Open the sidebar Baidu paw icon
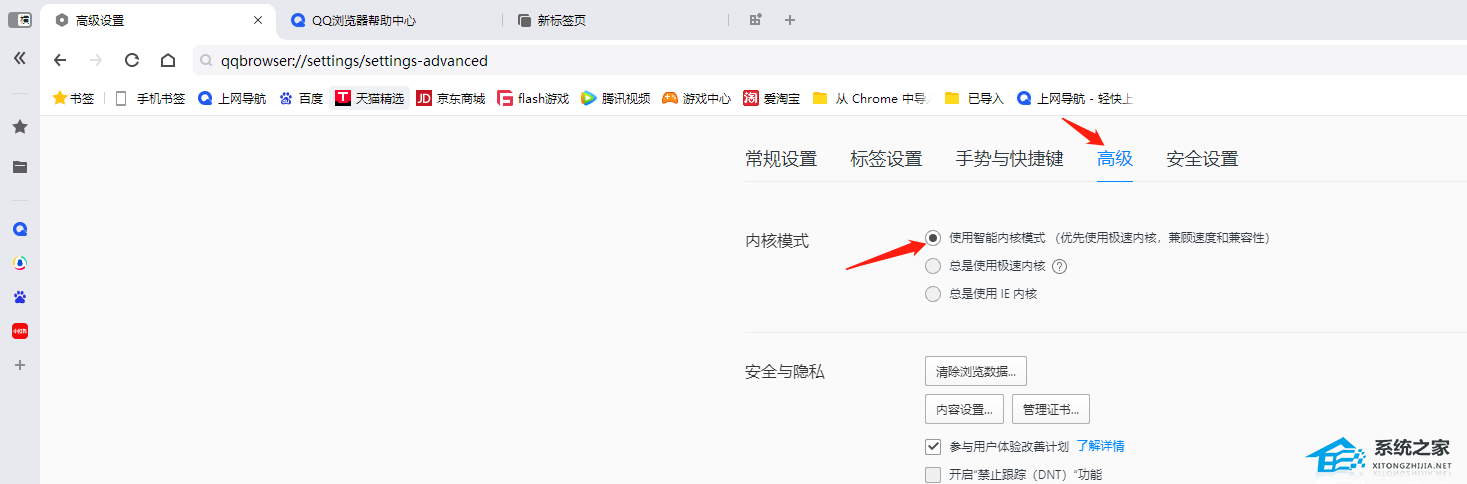Screen dimensions: 1467x484 coord(19,297)
